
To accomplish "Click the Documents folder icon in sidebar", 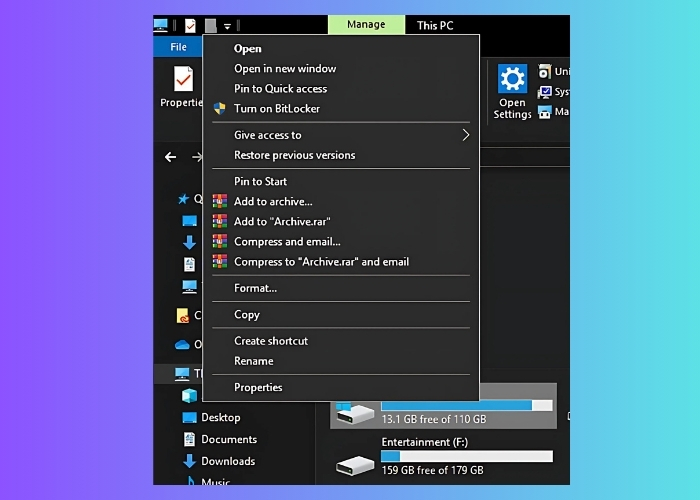I will pyautogui.click(x=189, y=439).
